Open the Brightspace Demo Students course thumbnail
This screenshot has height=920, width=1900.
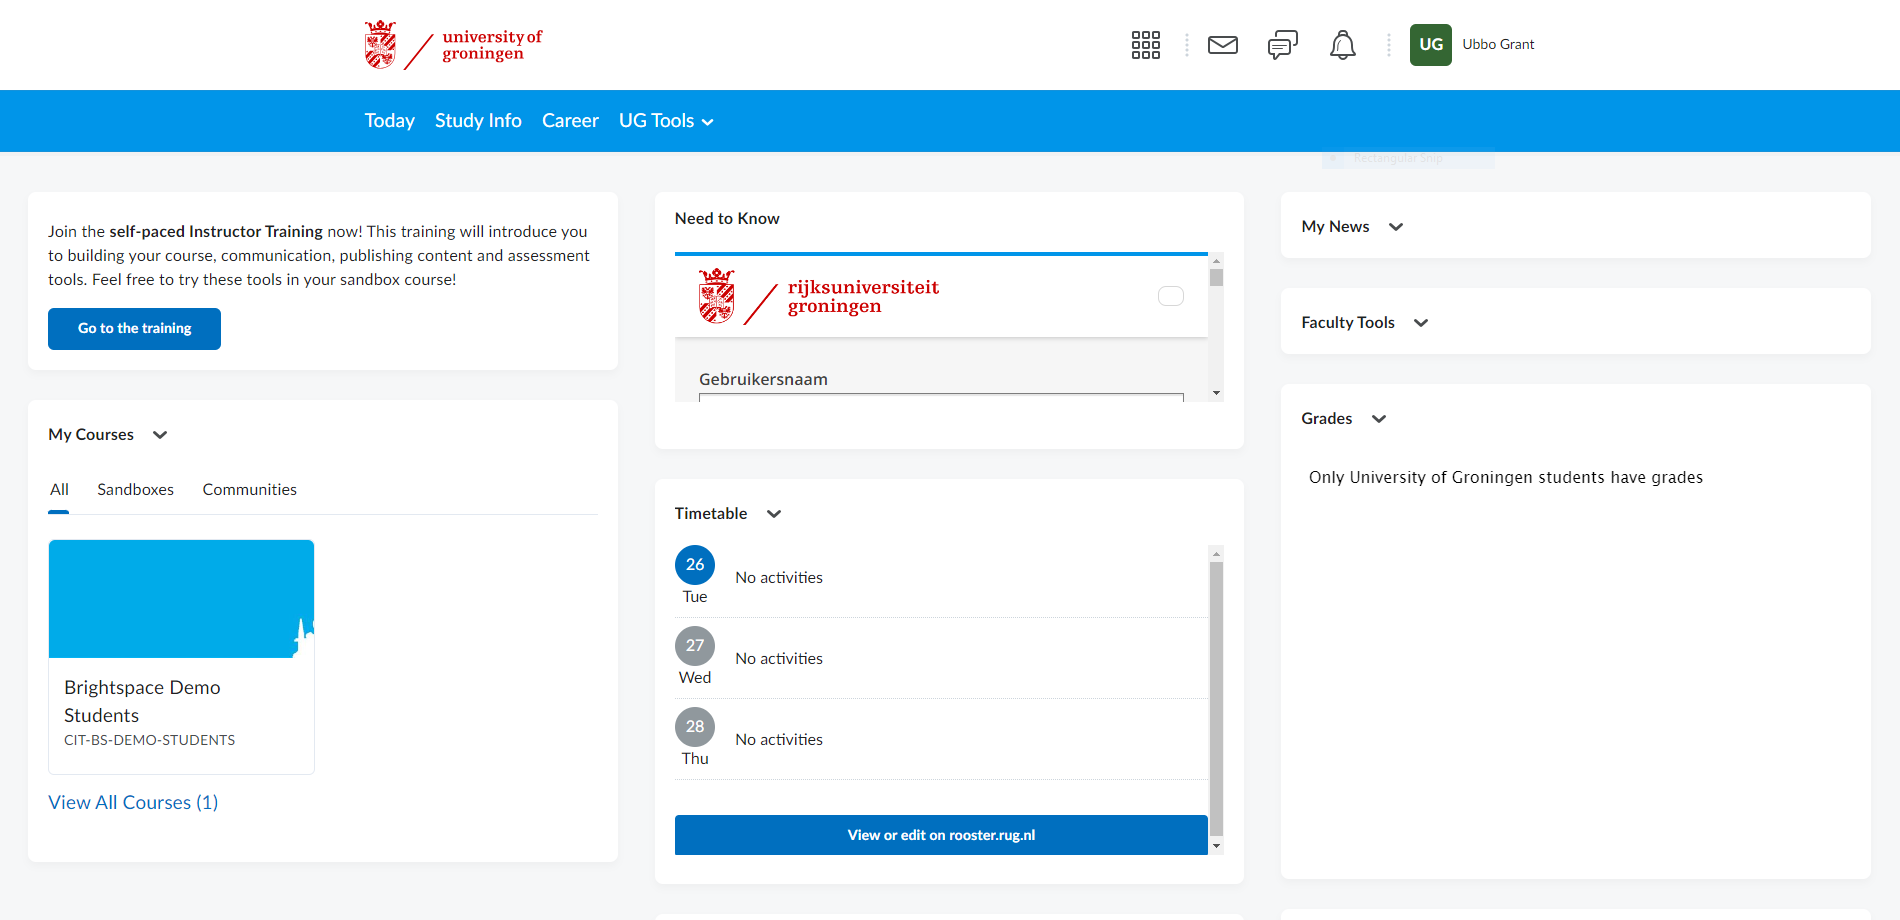[x=181, y=598]
